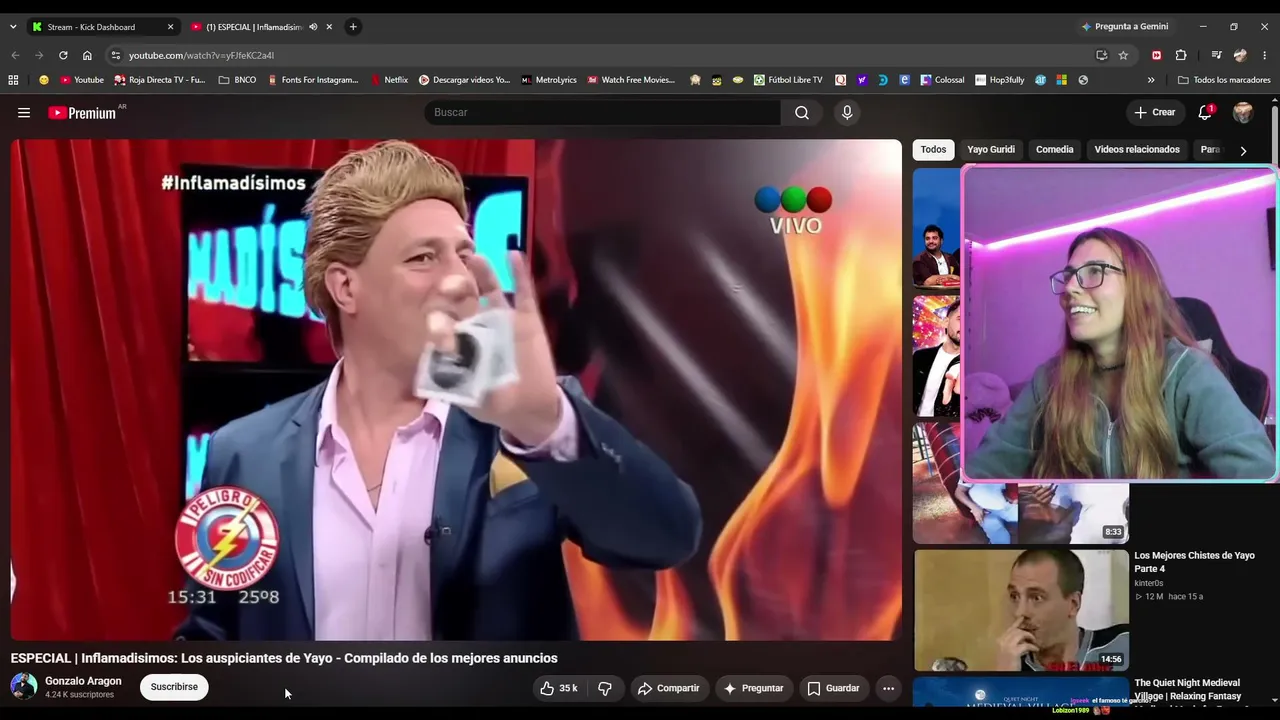Open the Fonts For Instagram bookmark
Screen dimensions: 1280x720
pyautogui.click(x=313, y=80)
